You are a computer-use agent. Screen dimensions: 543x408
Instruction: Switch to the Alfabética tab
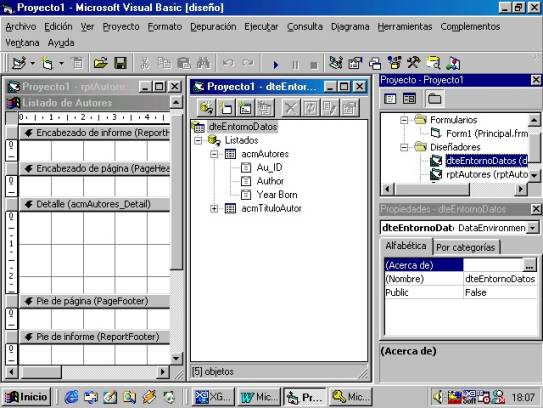(x=406, y=246)
